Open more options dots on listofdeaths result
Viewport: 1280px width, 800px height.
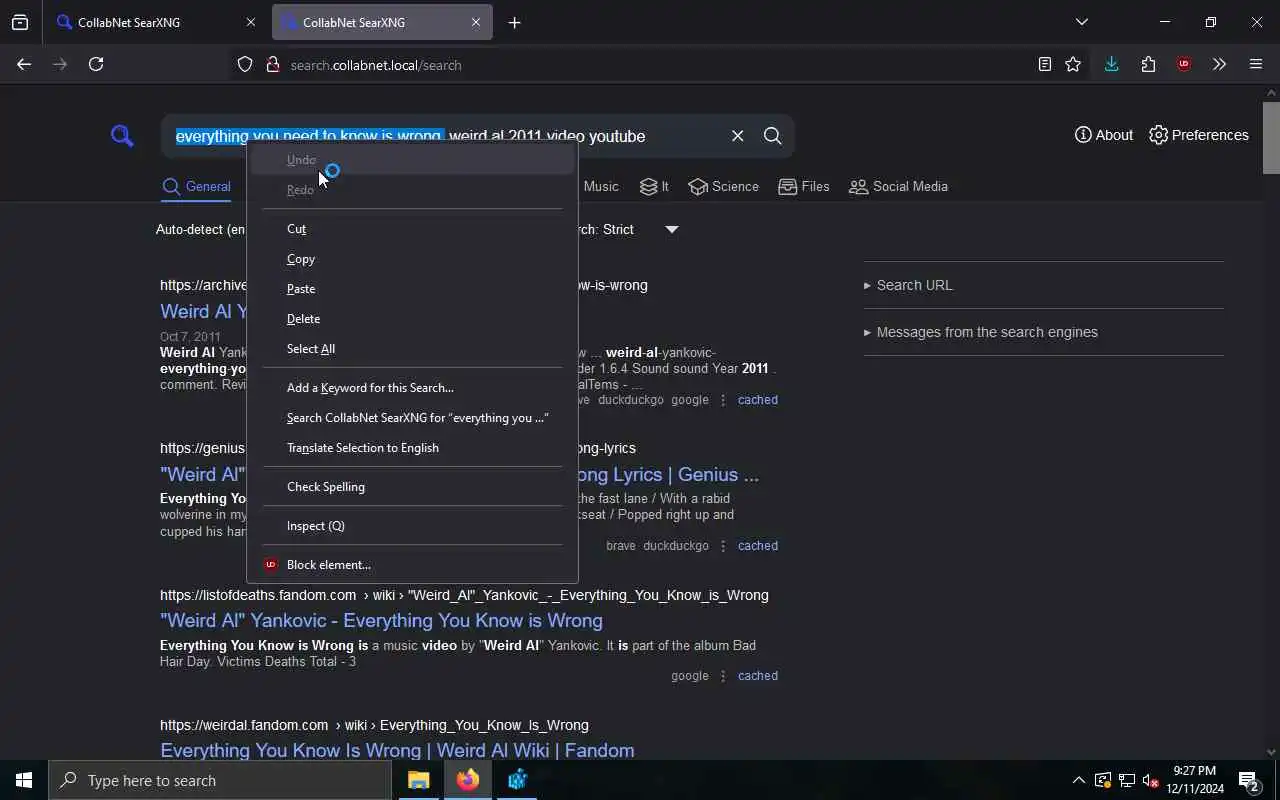[x=723, y=675]
